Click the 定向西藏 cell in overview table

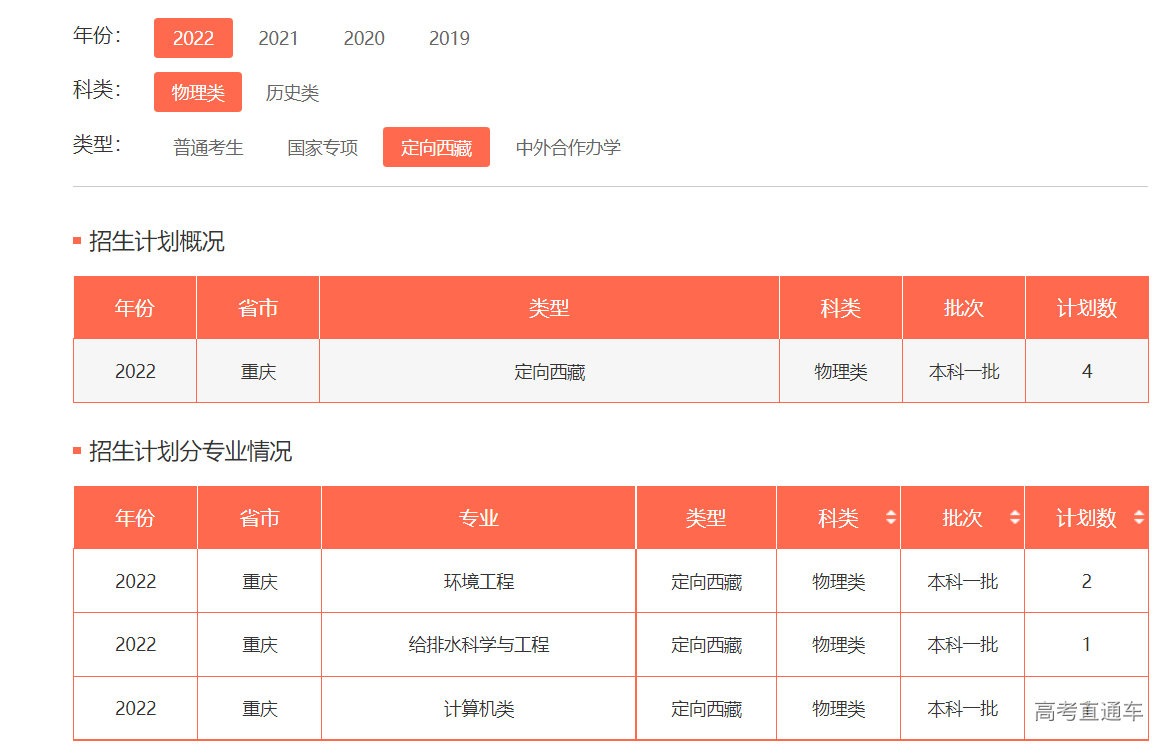pos(549,372)
